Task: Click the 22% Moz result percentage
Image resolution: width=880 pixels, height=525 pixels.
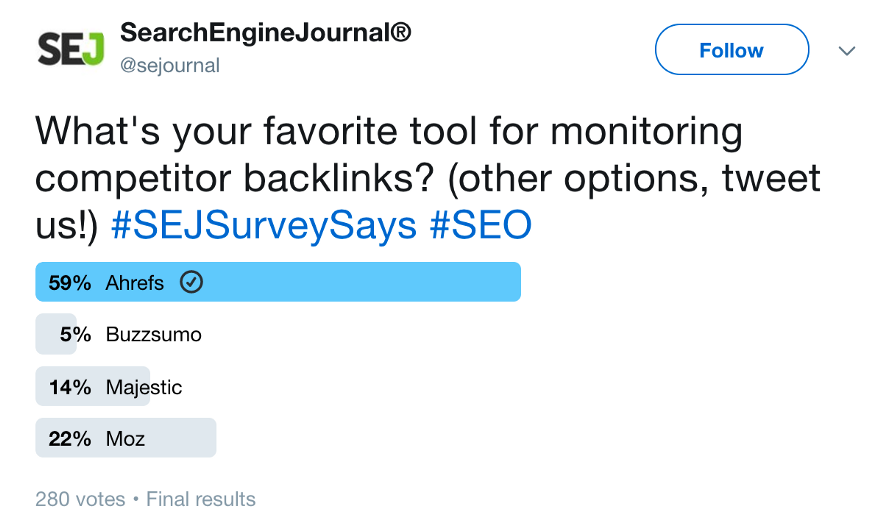Action: (x=70, y=439)
